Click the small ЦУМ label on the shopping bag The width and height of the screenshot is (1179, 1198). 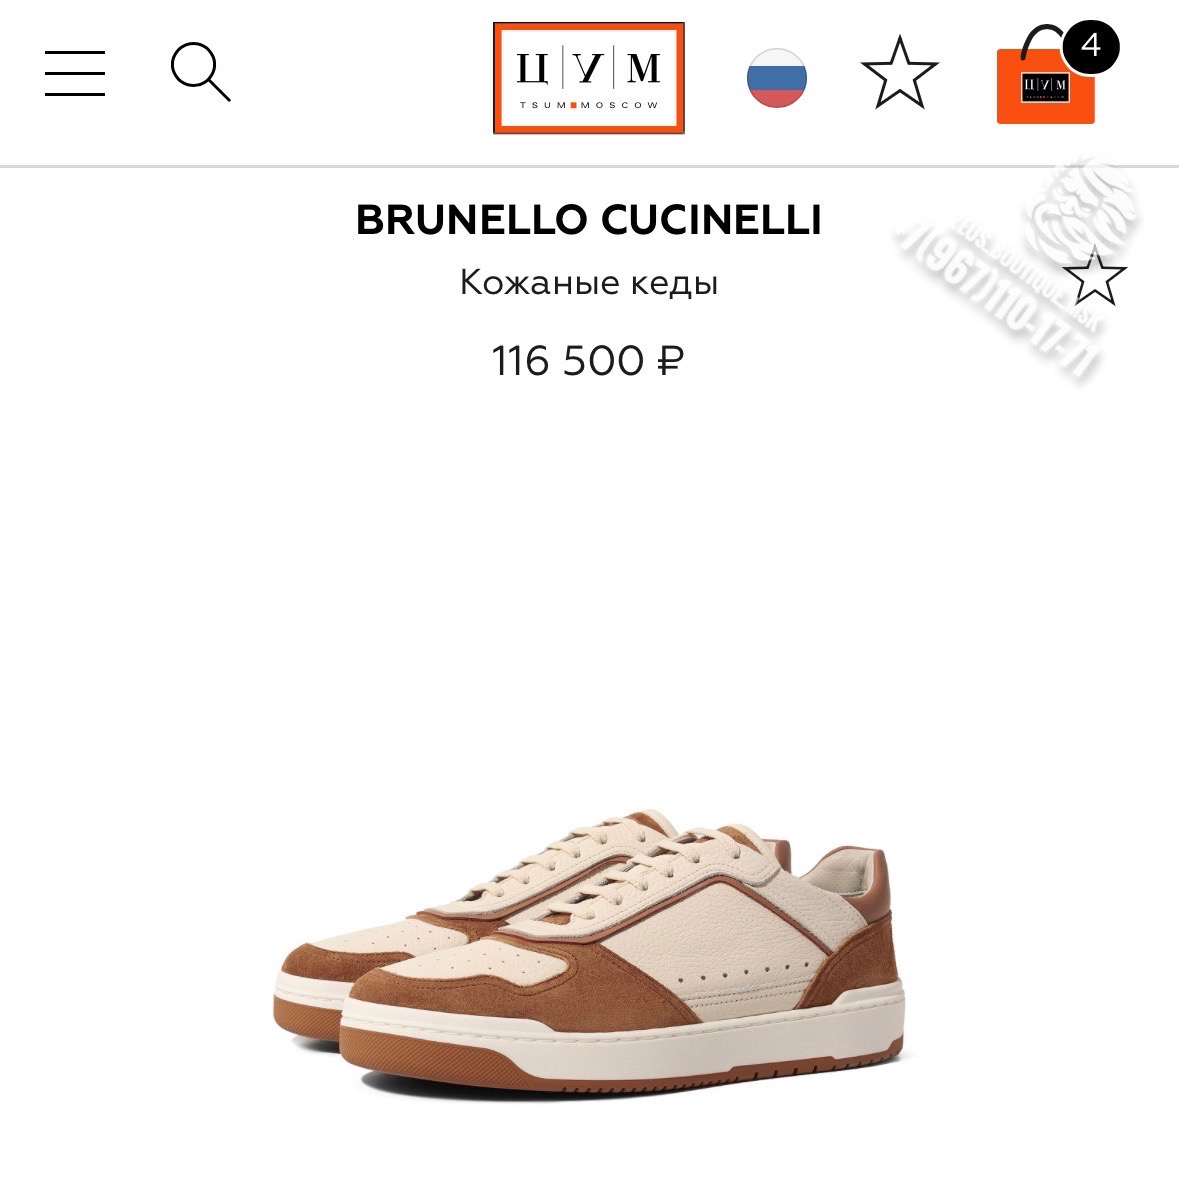[x=1045, y=86]
